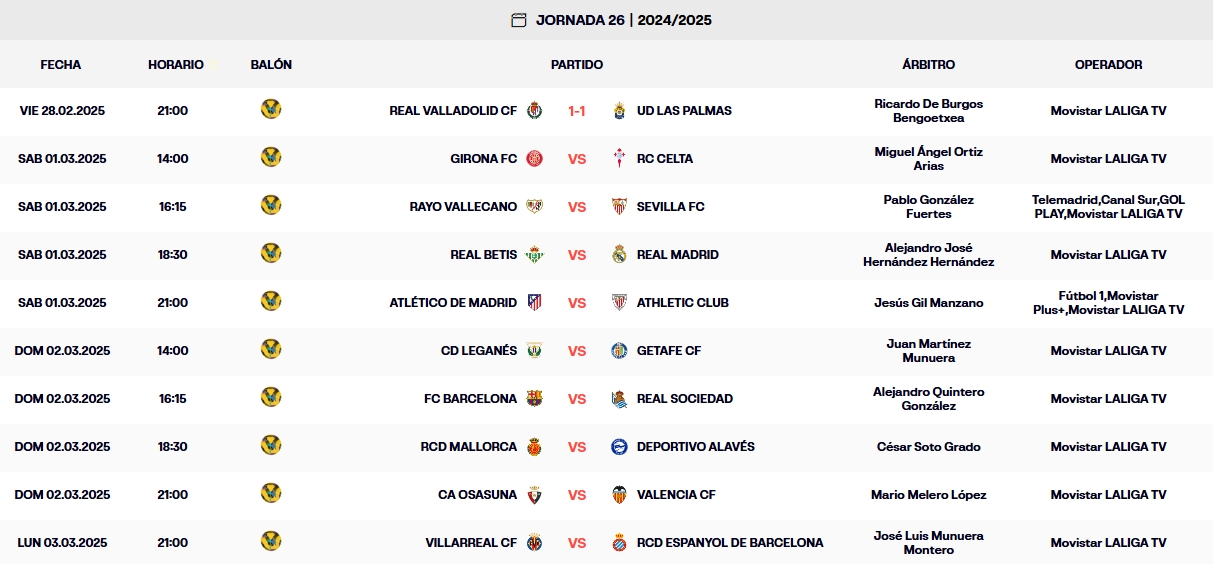
Task: Click the UD Las Palmas crest
Action: (619, 111)
